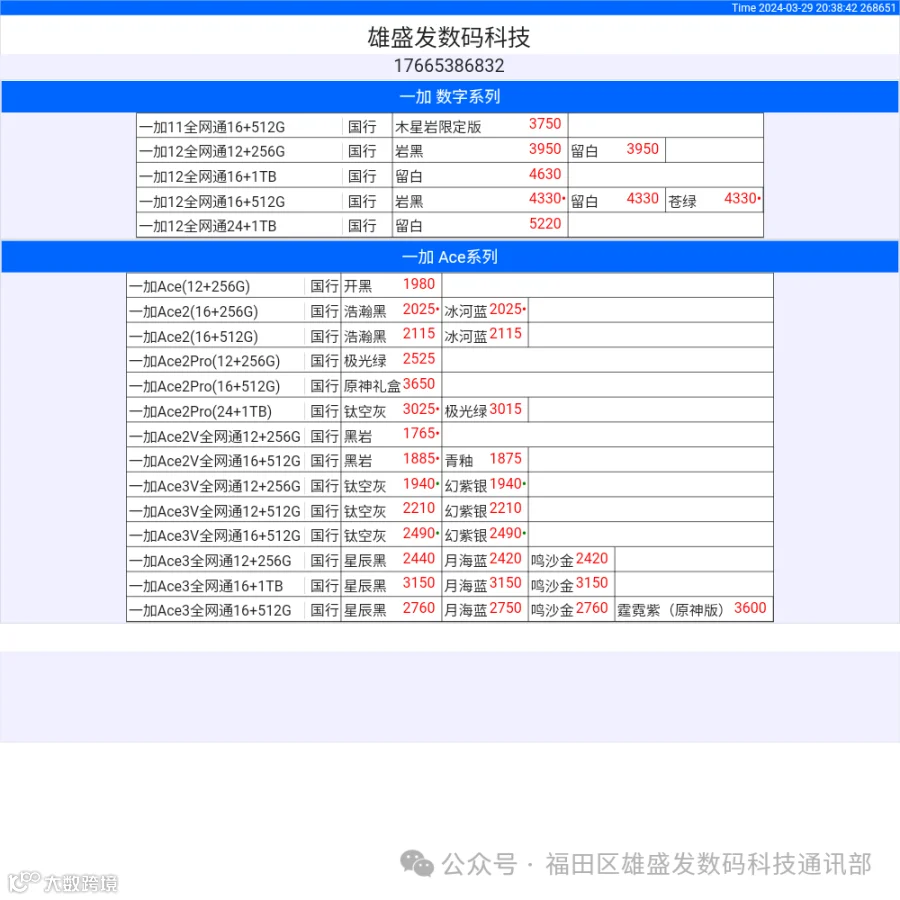Select row 一加Ace3全网通12+256G

pyautogui.click(x=450, y=560)
